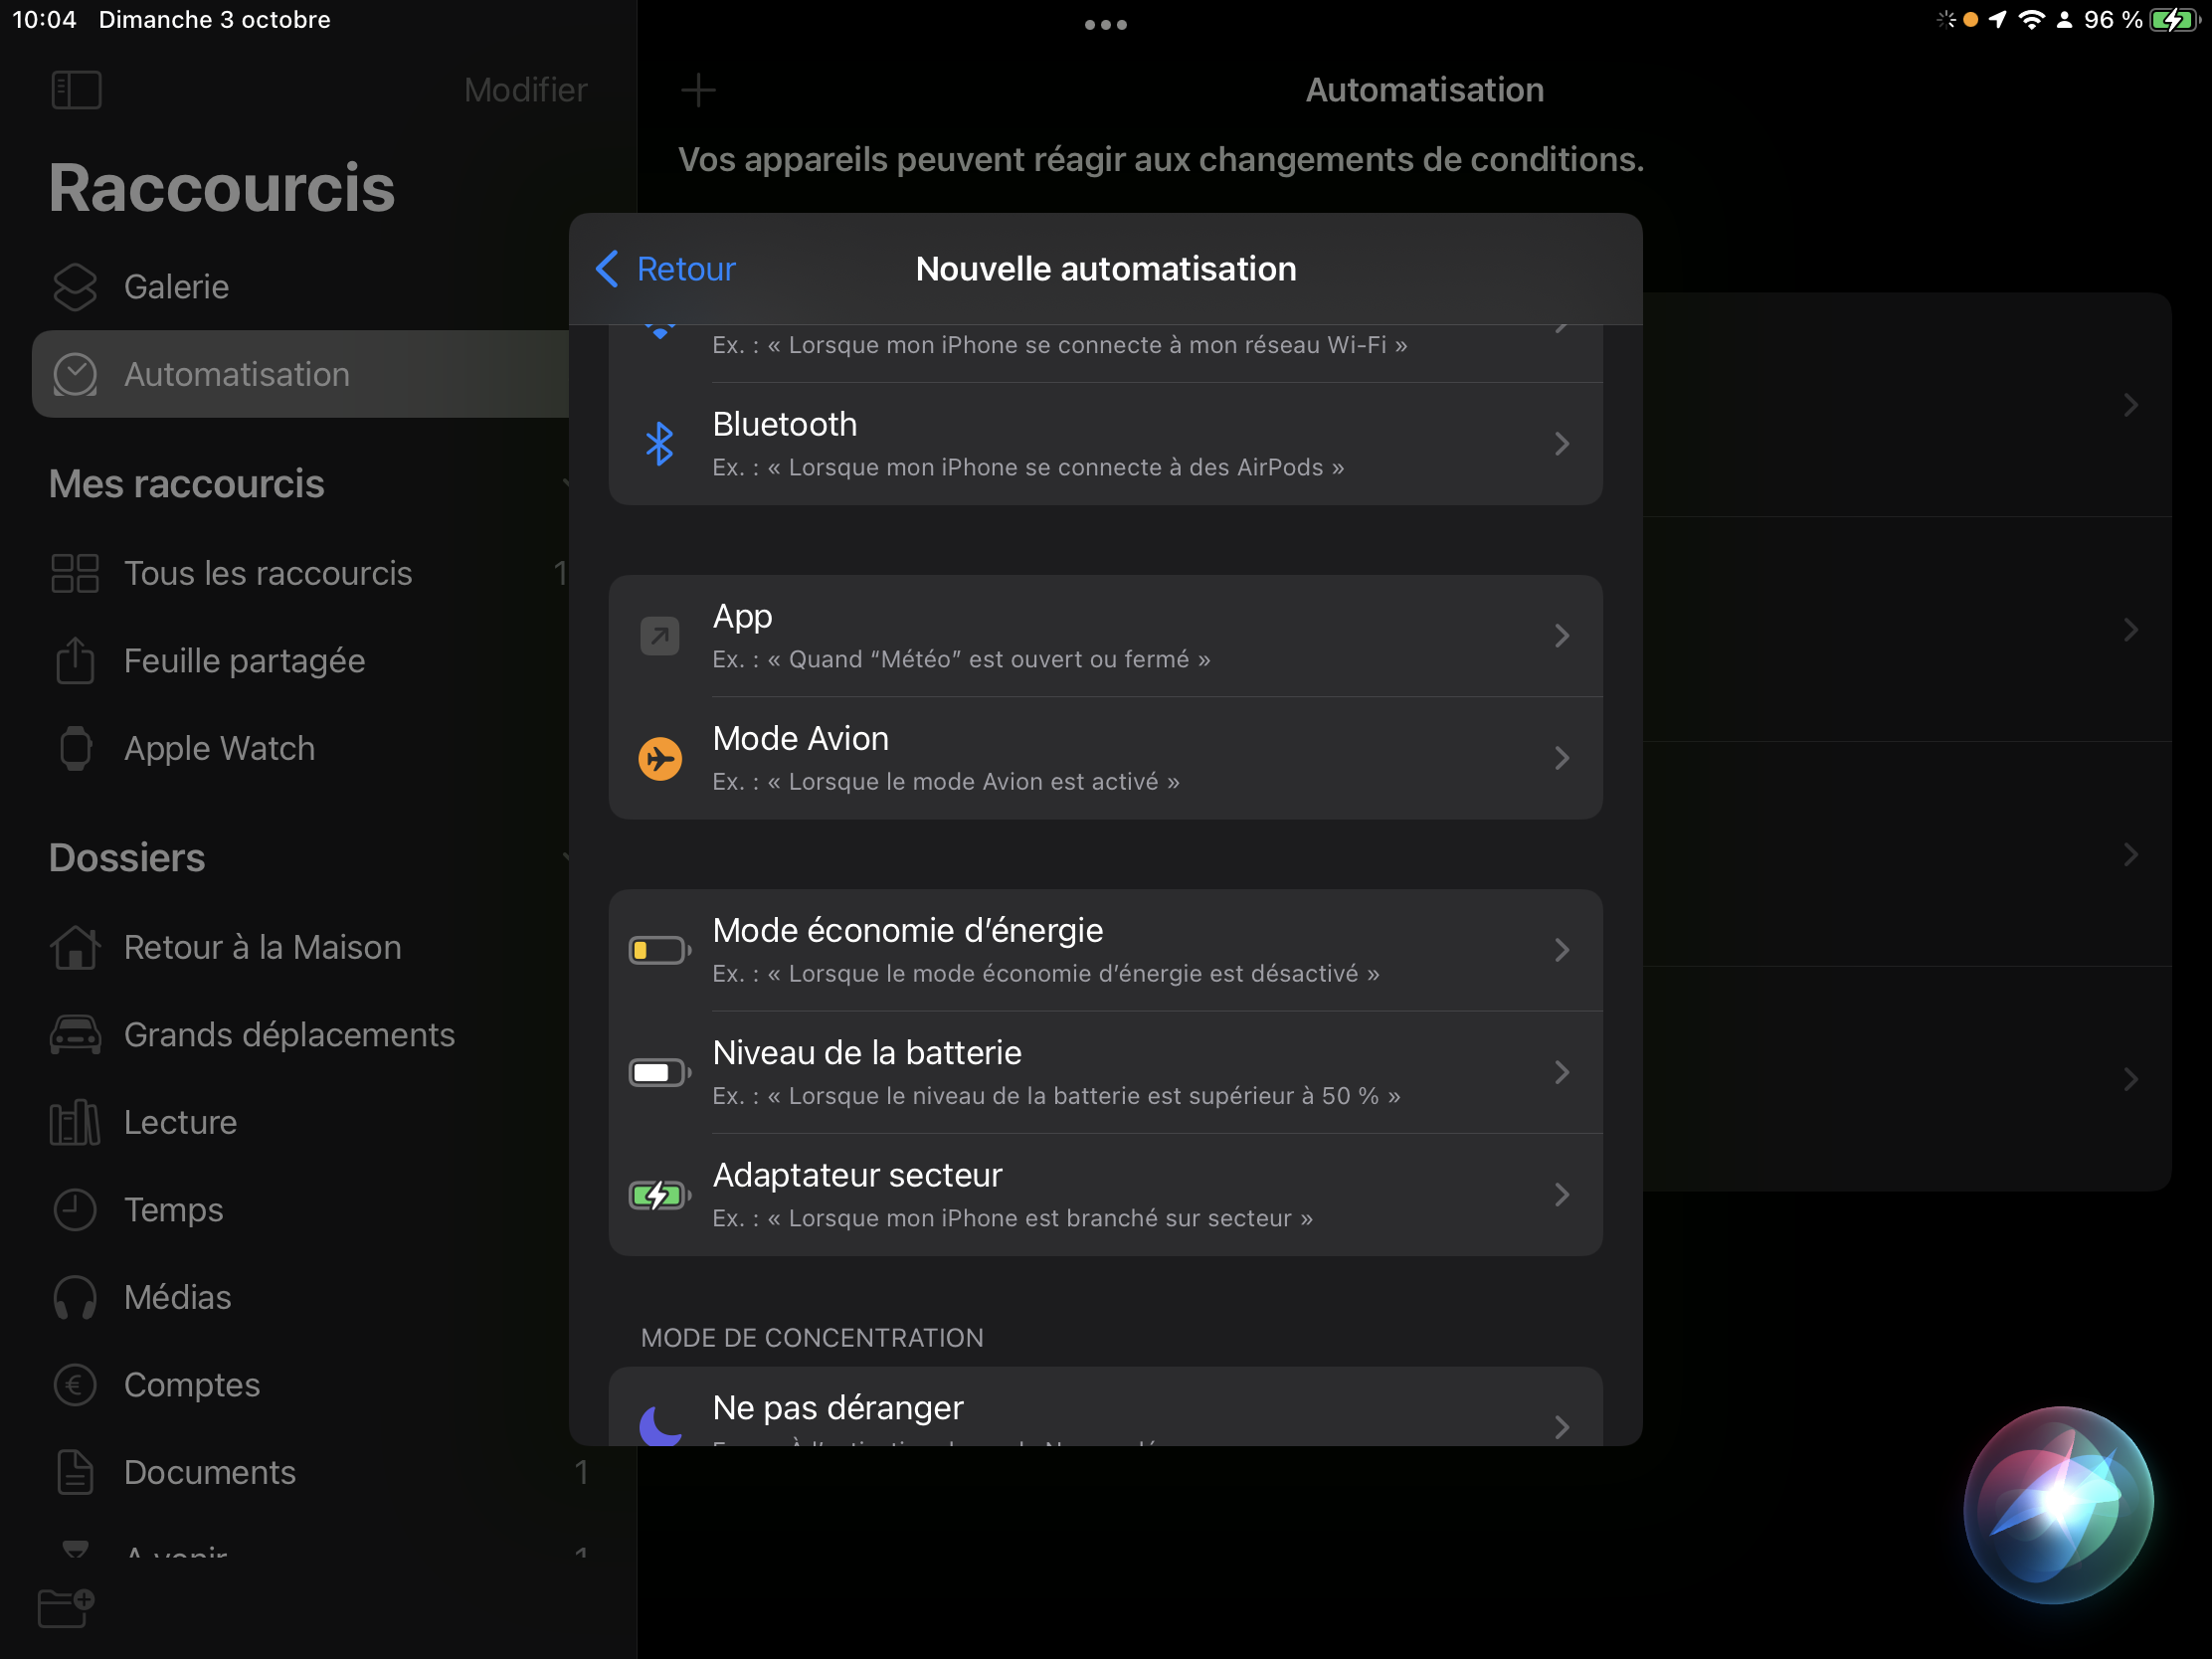Tap the plus icon to add automation
2212x1659 pixels.
tap(698, 90)
